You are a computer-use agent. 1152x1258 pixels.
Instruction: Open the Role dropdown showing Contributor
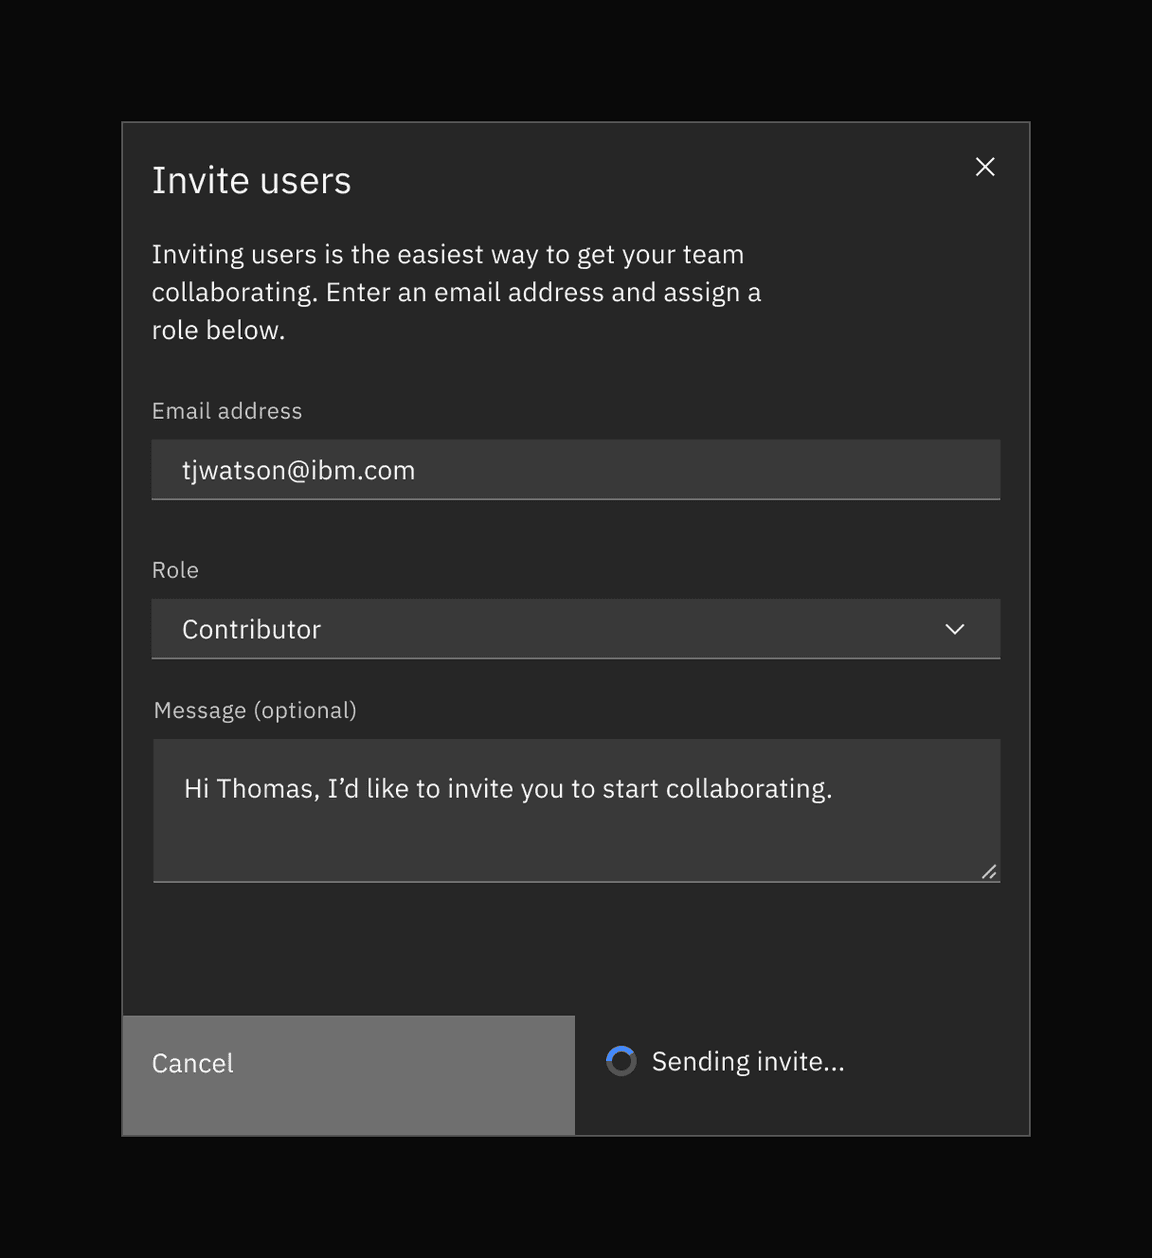pyautogui.click(x=576, y=629)
